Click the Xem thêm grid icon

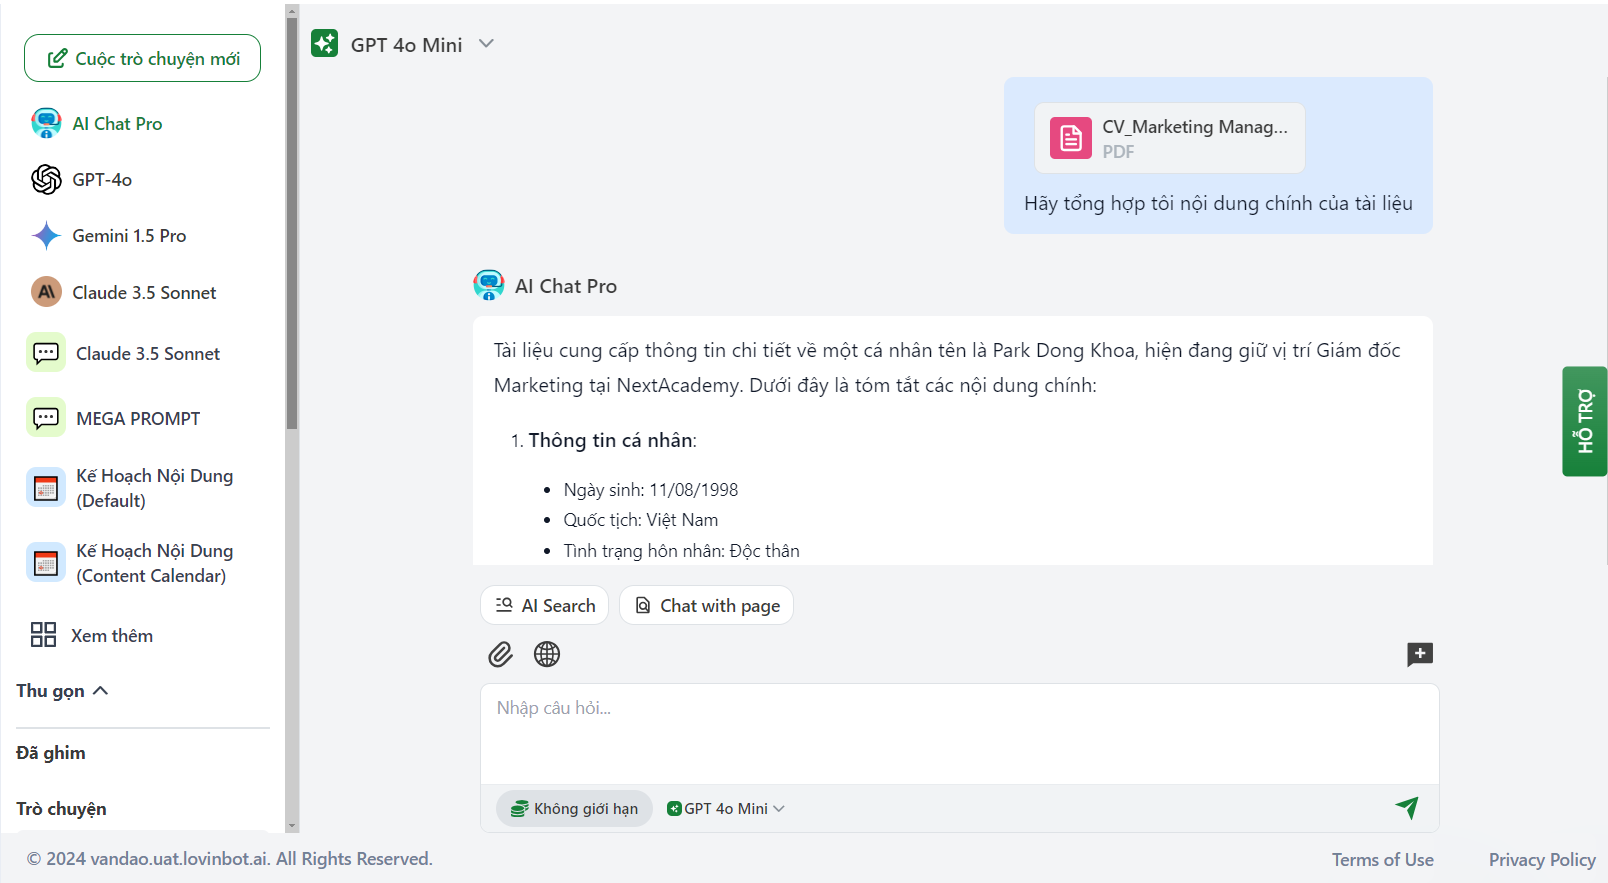(x=43, y=635)
